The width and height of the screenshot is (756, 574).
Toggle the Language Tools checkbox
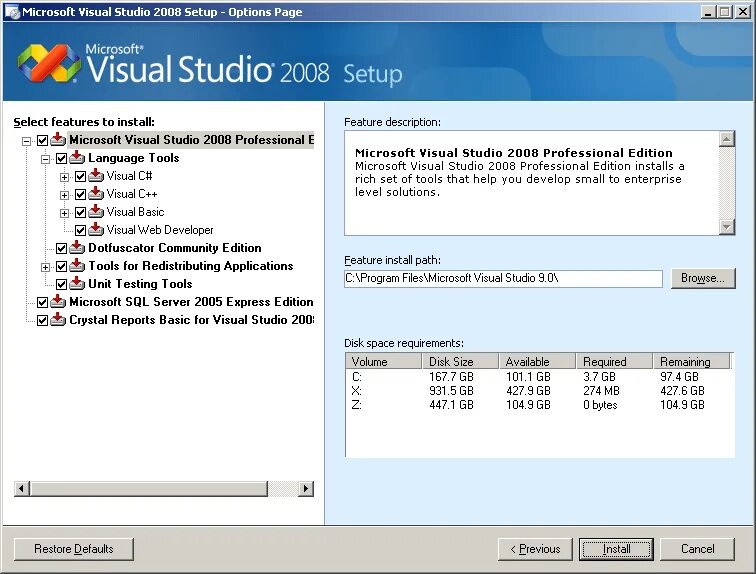click(x=61, y=159)
